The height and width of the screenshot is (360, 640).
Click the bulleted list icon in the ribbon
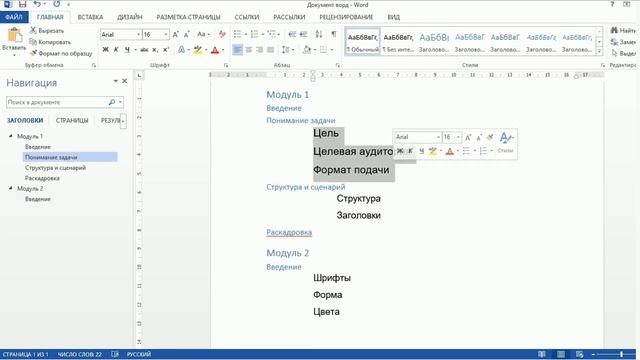238,34
